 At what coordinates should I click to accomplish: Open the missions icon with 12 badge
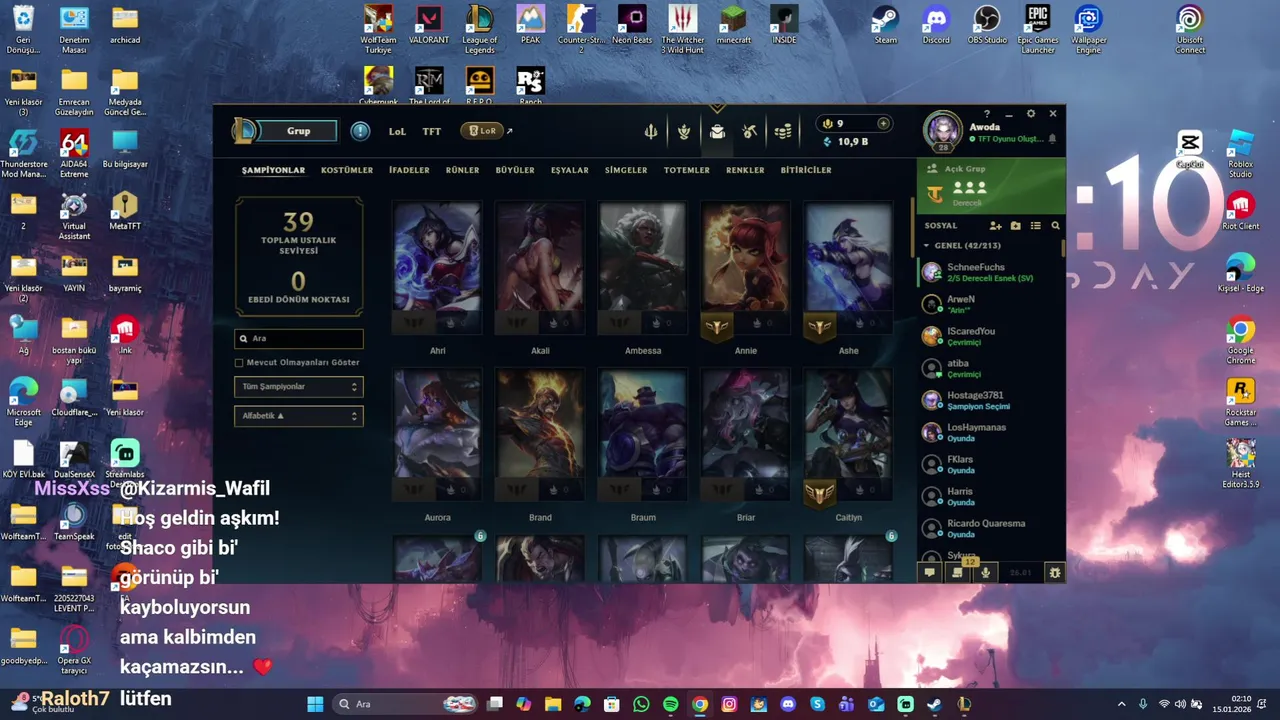click(957, 572)
